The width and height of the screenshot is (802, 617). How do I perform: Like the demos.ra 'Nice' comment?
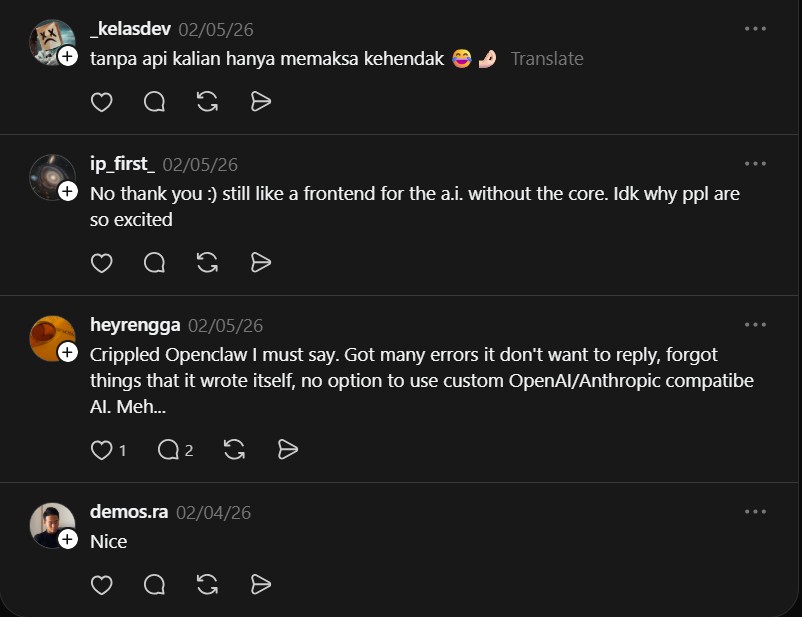pyautogui.click(x=102, y=584)
